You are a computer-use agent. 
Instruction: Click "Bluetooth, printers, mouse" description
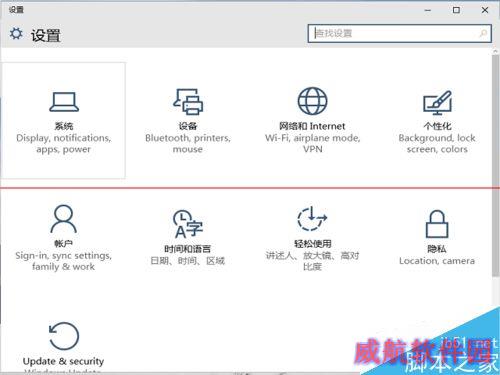click(188, 143)
